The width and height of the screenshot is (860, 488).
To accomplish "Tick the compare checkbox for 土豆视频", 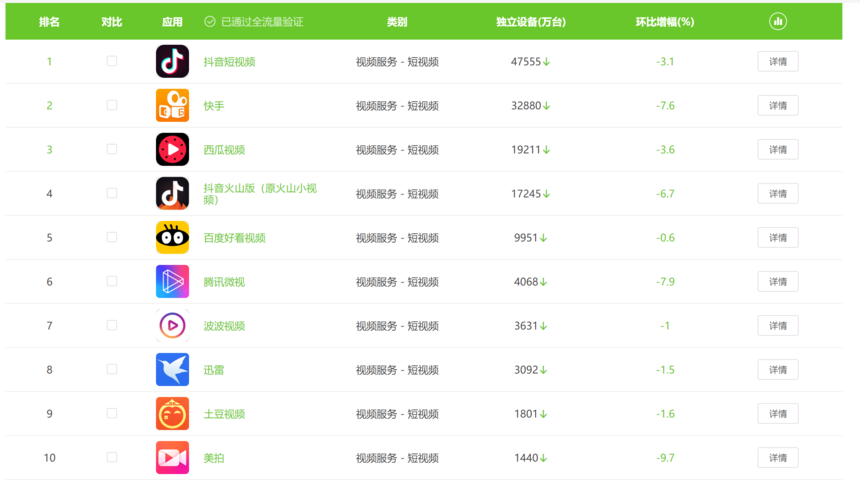I will [112, 413].
